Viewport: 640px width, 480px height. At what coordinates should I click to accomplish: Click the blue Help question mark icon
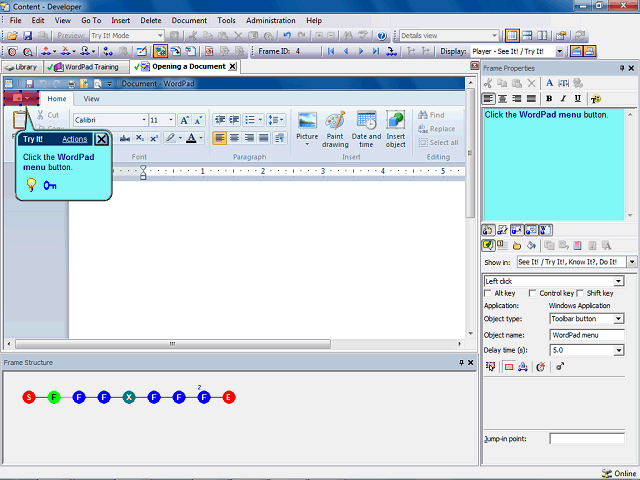coord(382,36)
